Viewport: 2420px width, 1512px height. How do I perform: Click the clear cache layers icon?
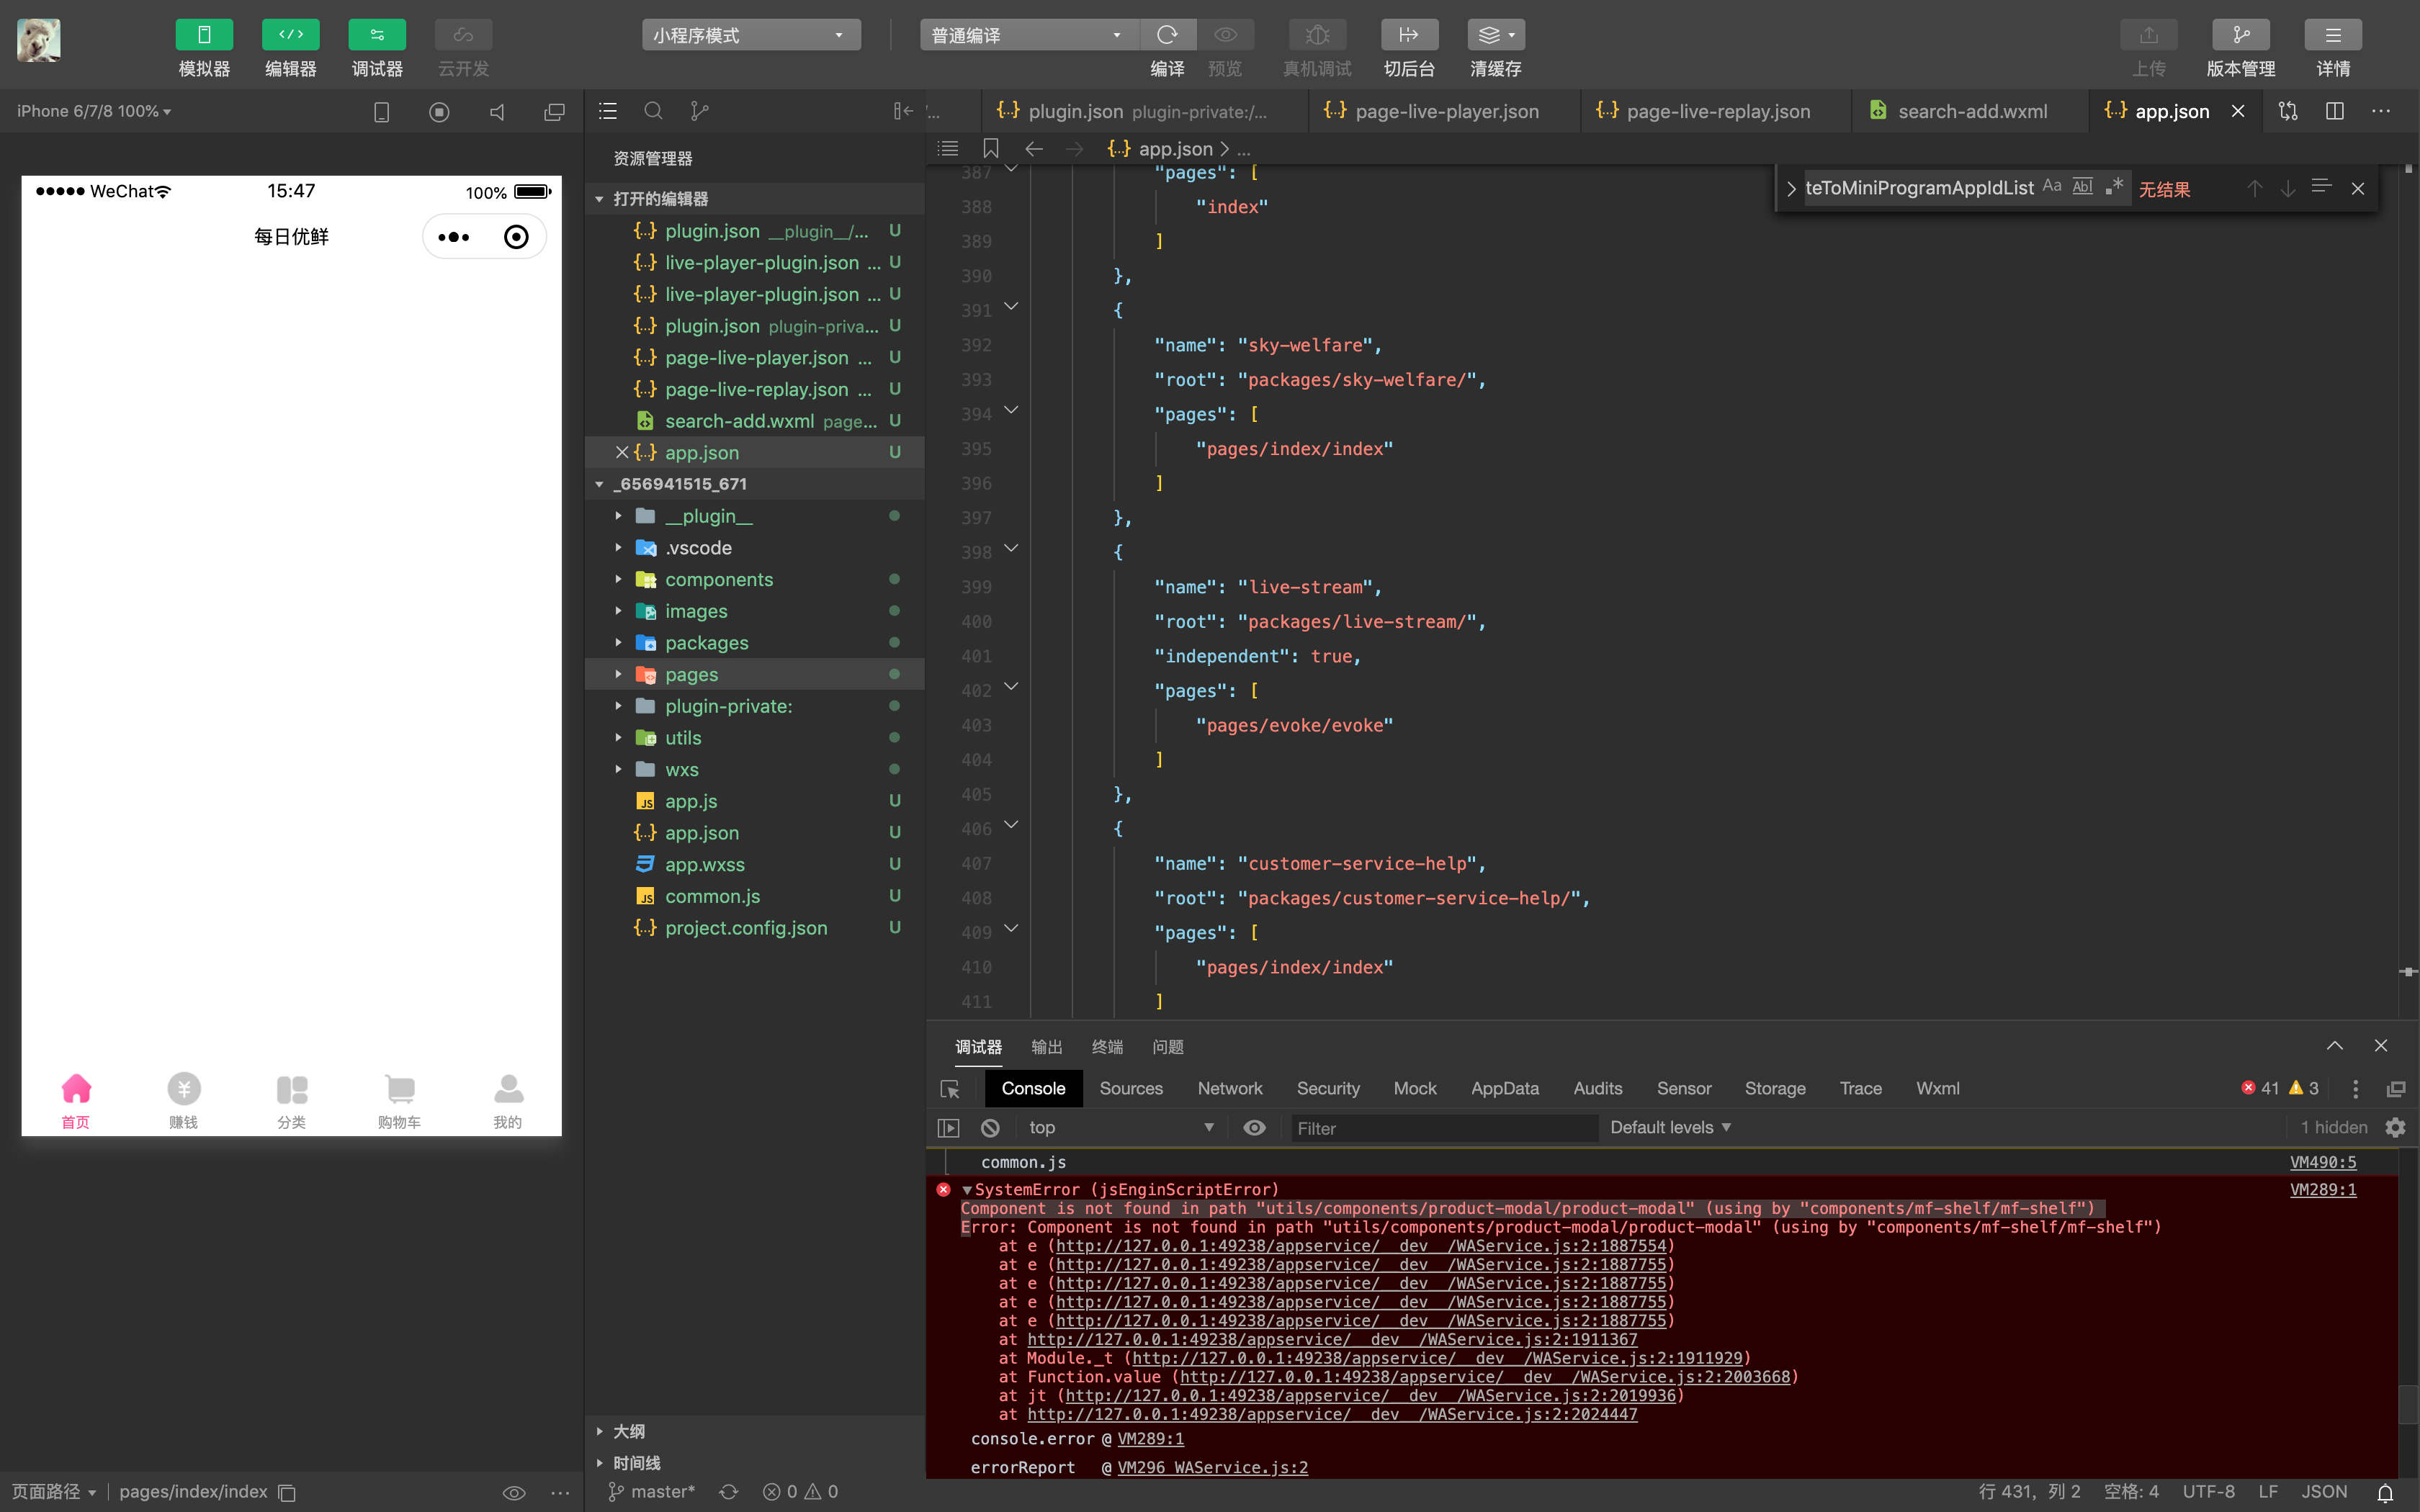click(x=1496, y=35)
